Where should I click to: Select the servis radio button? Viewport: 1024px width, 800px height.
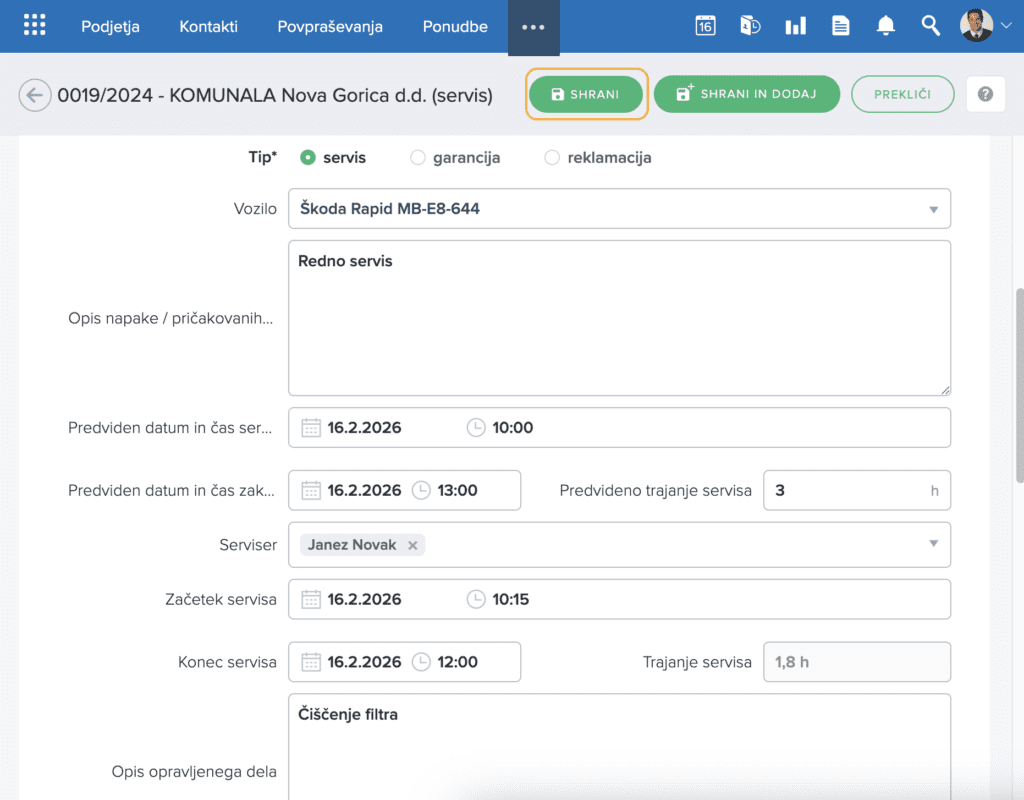click(308, 158)
